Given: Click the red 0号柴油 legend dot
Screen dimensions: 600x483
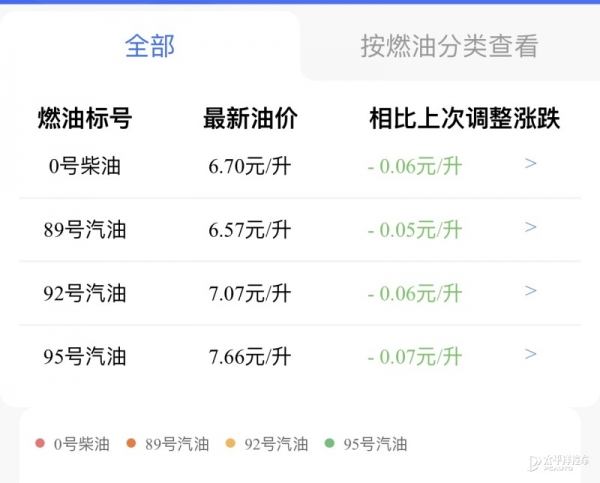Looking at the screenshot, I should (39, 444).
